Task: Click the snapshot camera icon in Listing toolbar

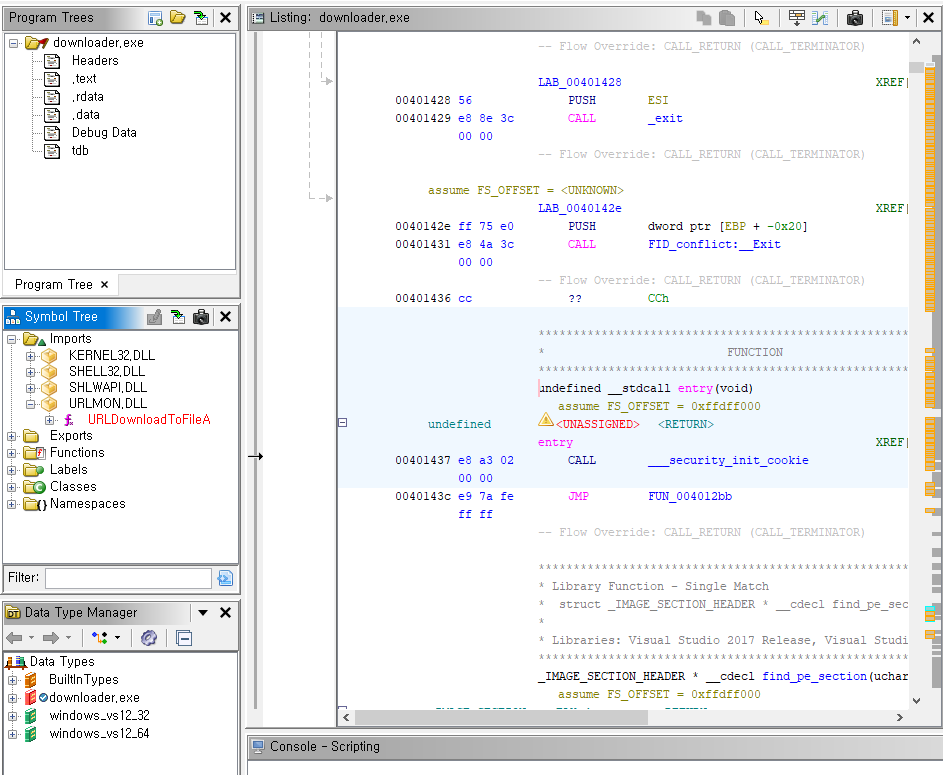Action: coord(855,17)
